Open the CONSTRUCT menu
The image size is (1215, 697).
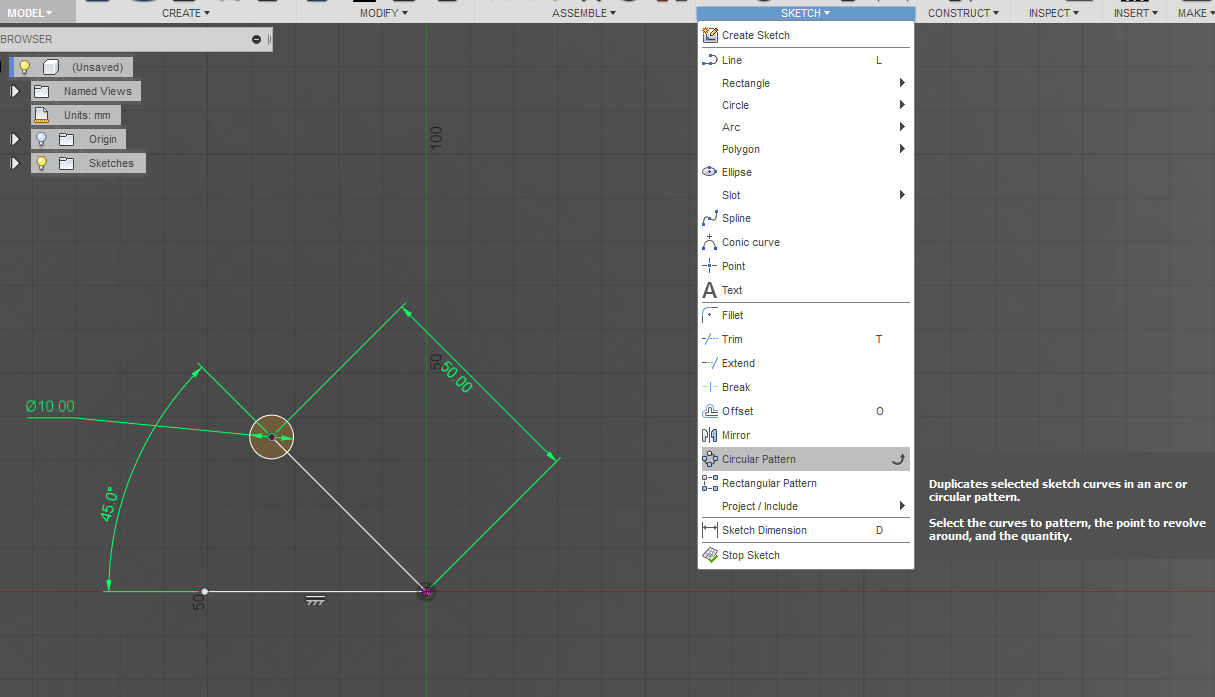click(959, 13)
